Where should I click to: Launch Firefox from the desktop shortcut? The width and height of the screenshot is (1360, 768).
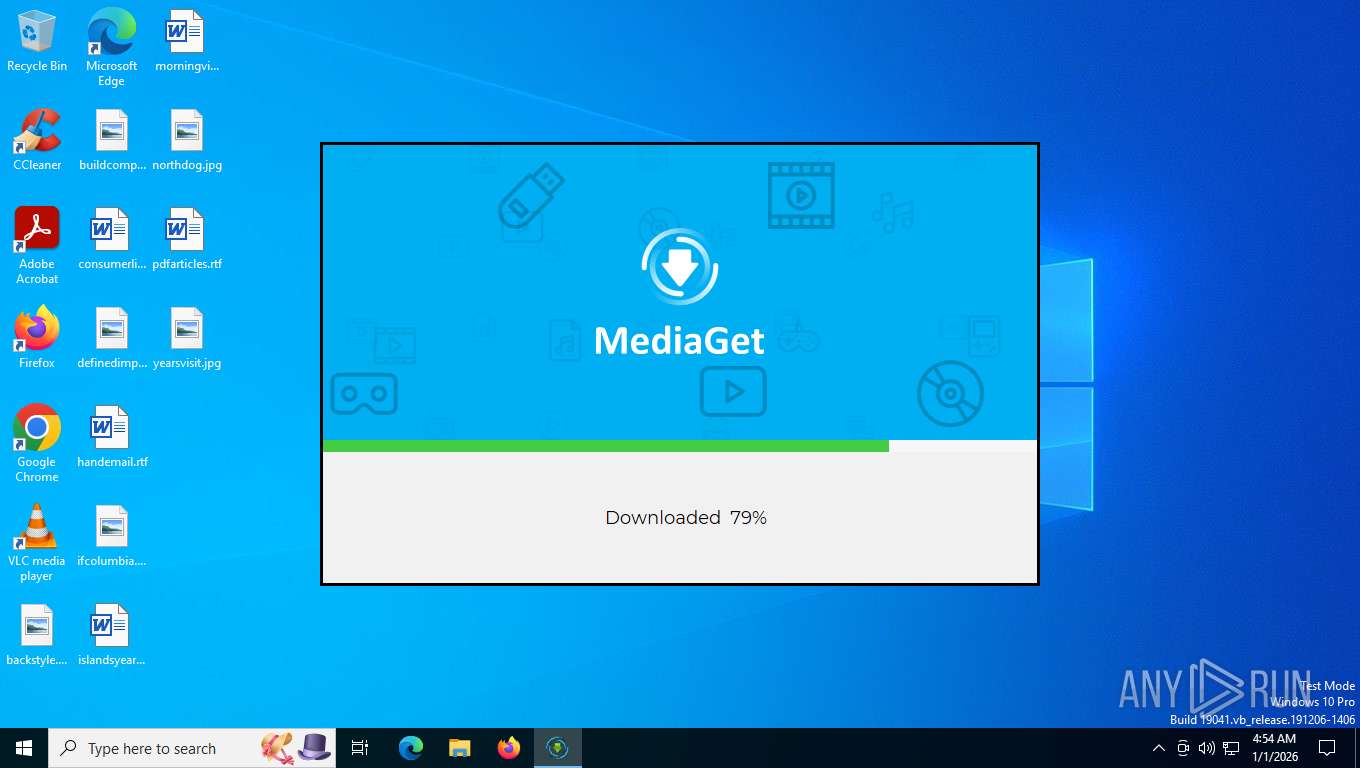point(37,338)
